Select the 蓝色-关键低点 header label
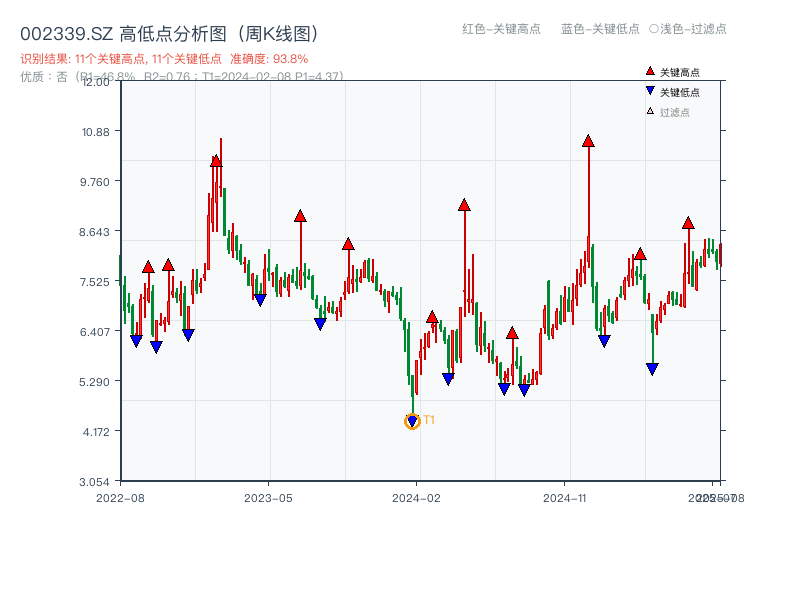The height and width of the screenshot is (600, 800). (x=600, y=29)
